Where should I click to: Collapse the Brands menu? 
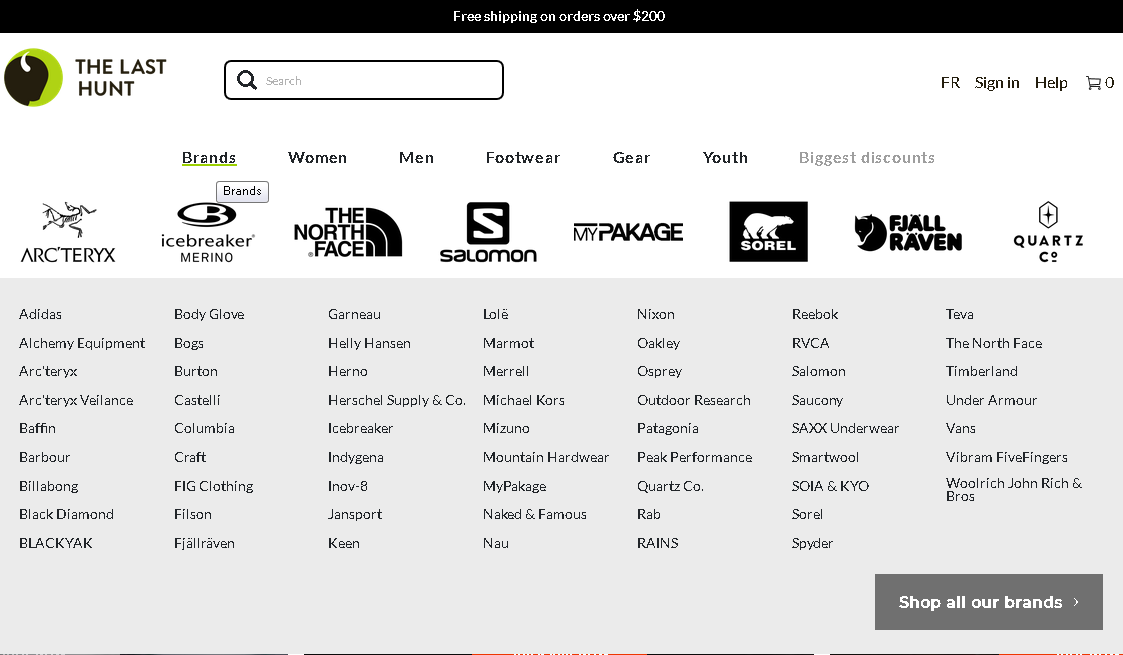pyautogui.click(x=209, y=158)
